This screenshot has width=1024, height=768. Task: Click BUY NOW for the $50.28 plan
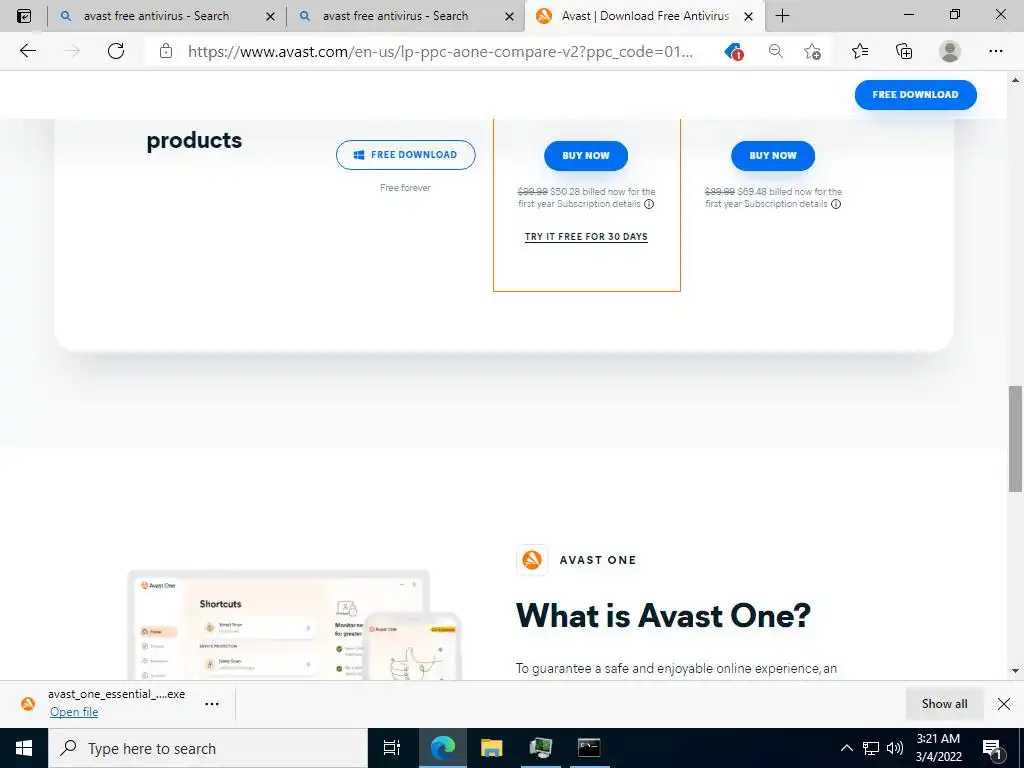[586, 155]
